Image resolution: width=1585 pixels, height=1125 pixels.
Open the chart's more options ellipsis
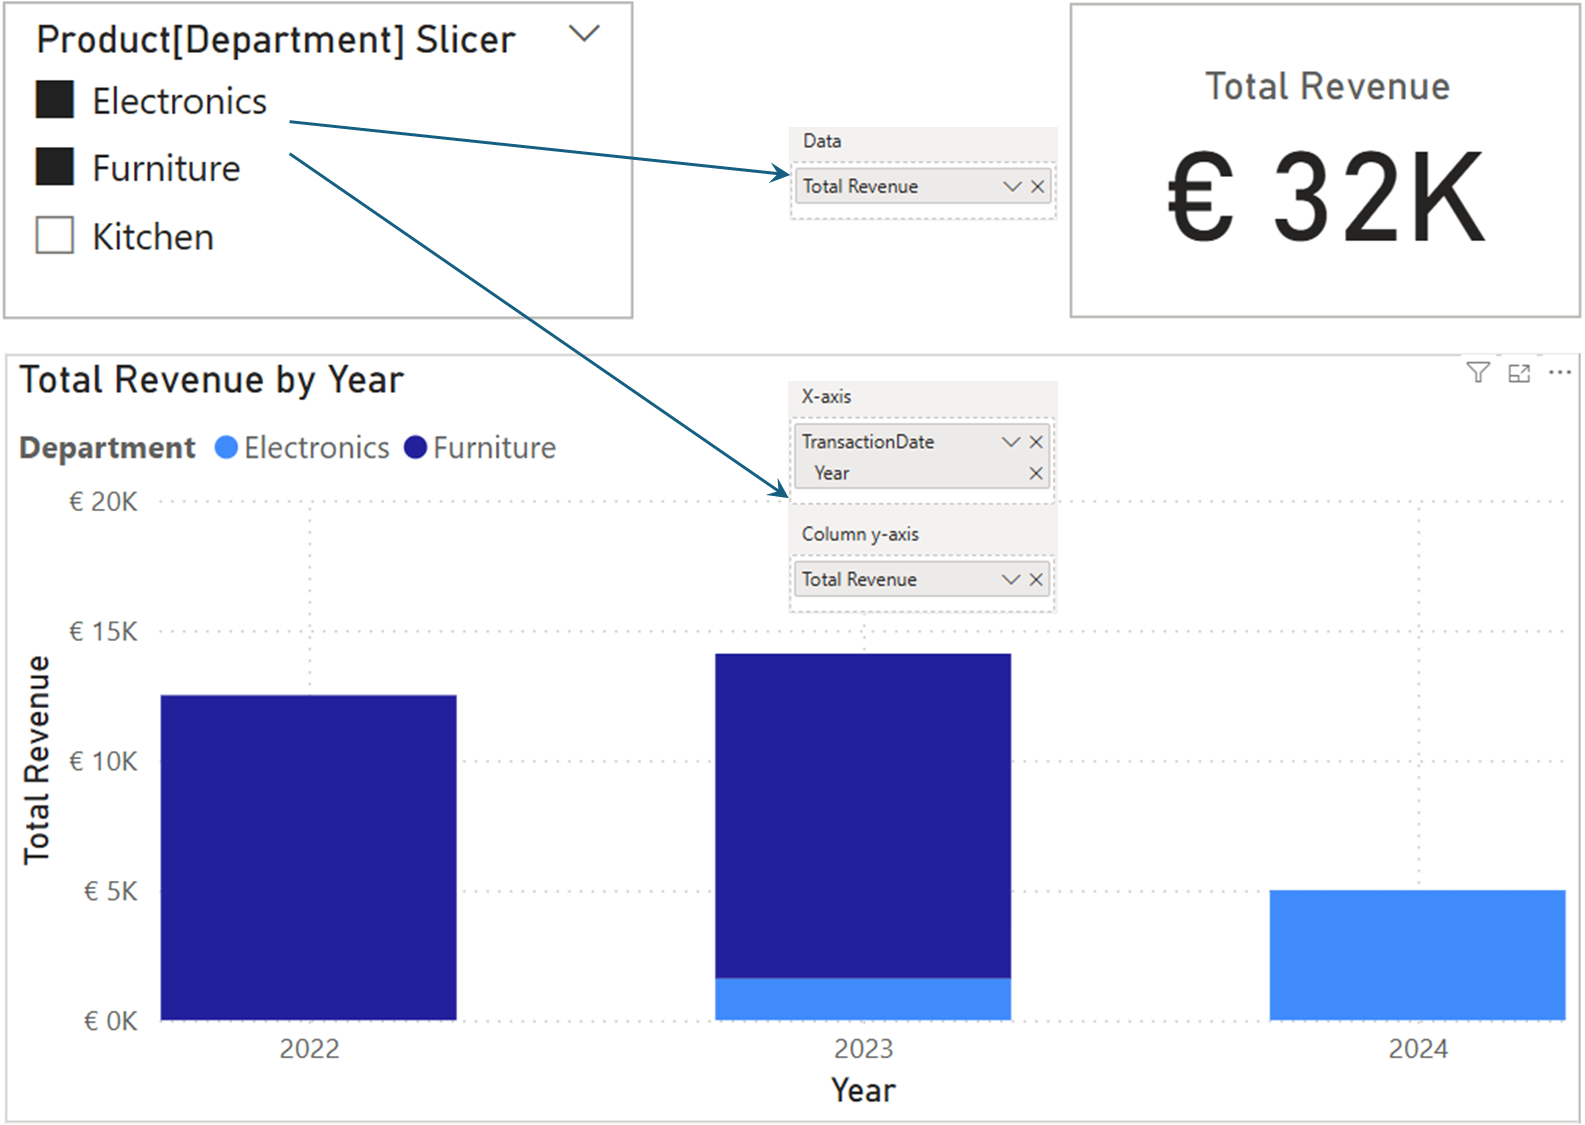click(1559, 373)
